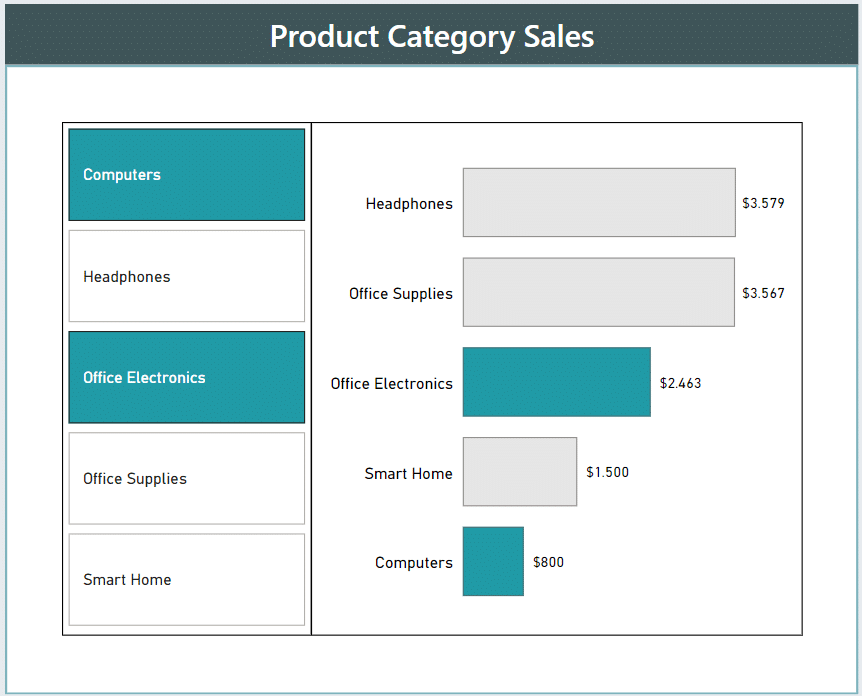The height and width of the screenshot is (696, 862).
Task: Click the Headphones bar in the chart
Action: [x=598, y=203]
